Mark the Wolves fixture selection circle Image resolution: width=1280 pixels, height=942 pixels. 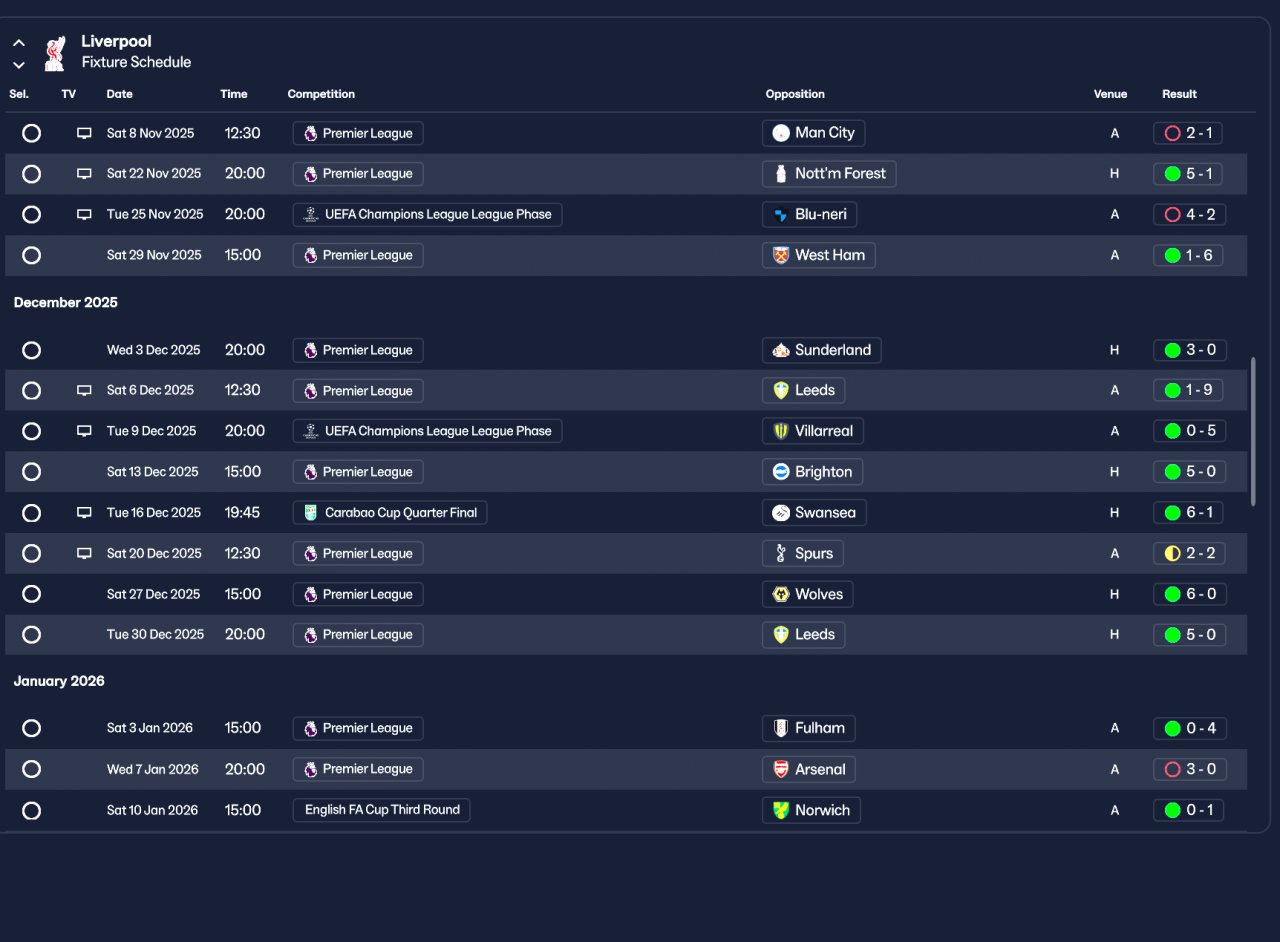[31, 594]
